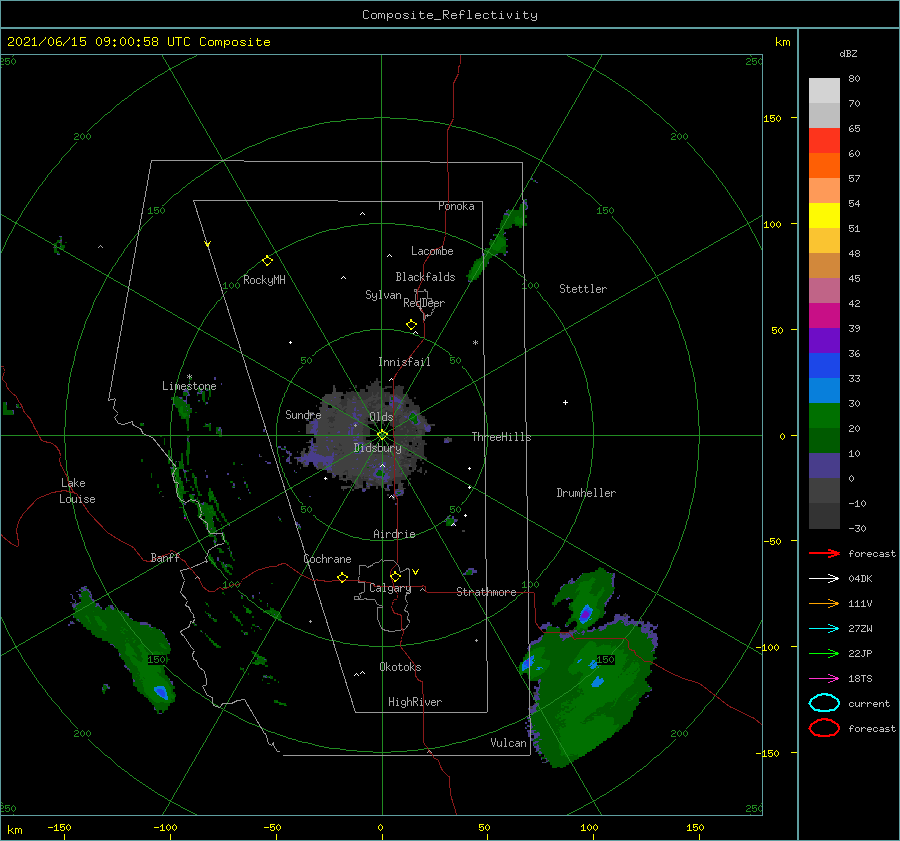Click the RockyMH label
The width and height of the screenshot is (900, 841).
(x=264, y=280)
